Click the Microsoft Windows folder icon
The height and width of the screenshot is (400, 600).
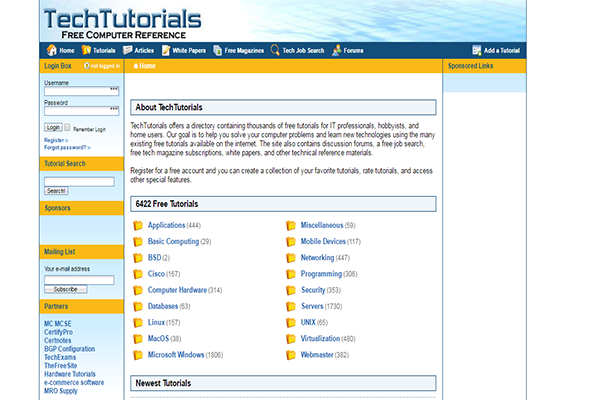click(138, 355)
